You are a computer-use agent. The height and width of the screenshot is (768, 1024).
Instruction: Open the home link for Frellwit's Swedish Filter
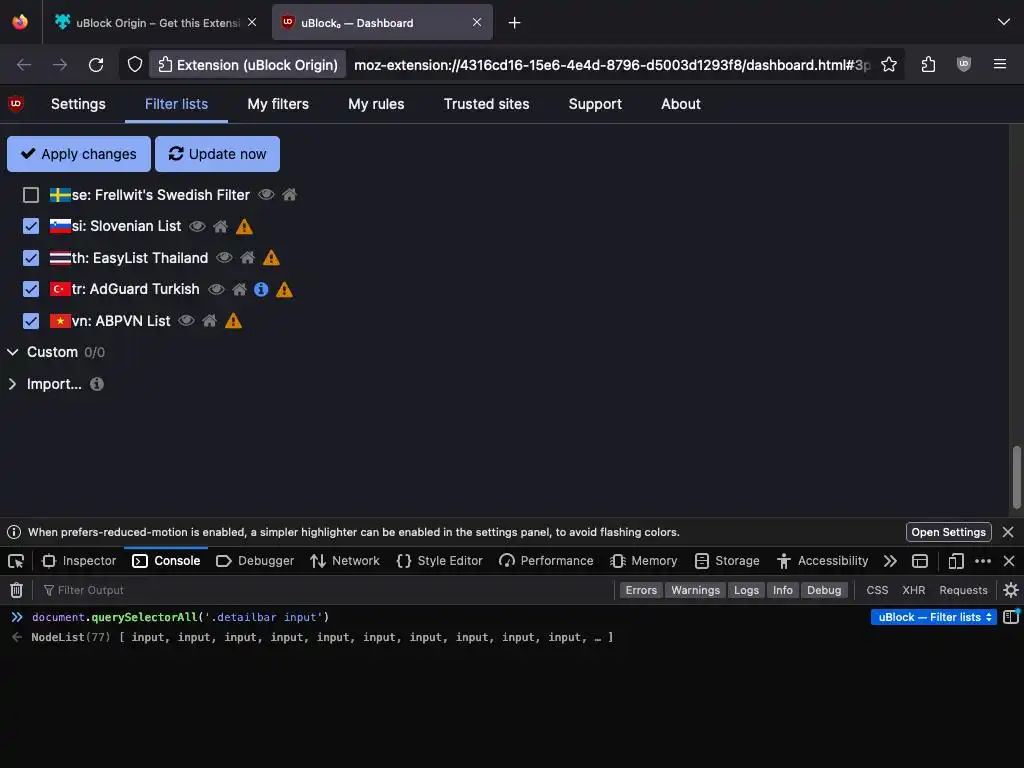[x=289, y=195]
